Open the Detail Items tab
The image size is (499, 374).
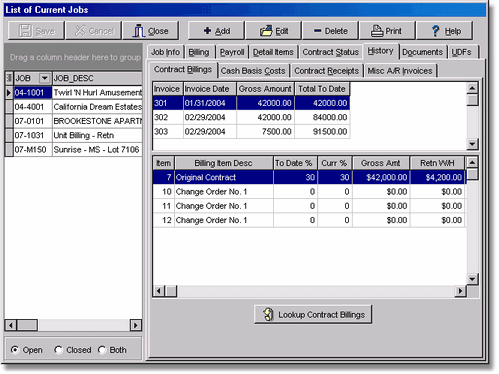click(x=273, y=52)
